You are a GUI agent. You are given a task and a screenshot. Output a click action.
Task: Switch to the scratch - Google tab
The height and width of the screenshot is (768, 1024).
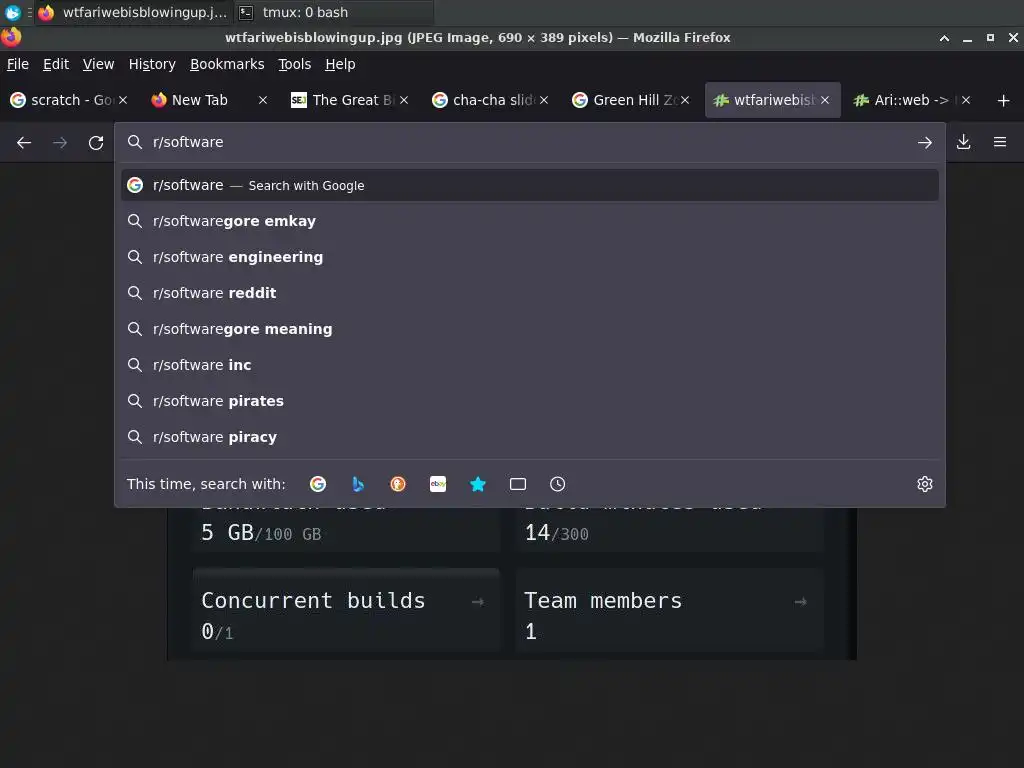[x=69, y=100]
